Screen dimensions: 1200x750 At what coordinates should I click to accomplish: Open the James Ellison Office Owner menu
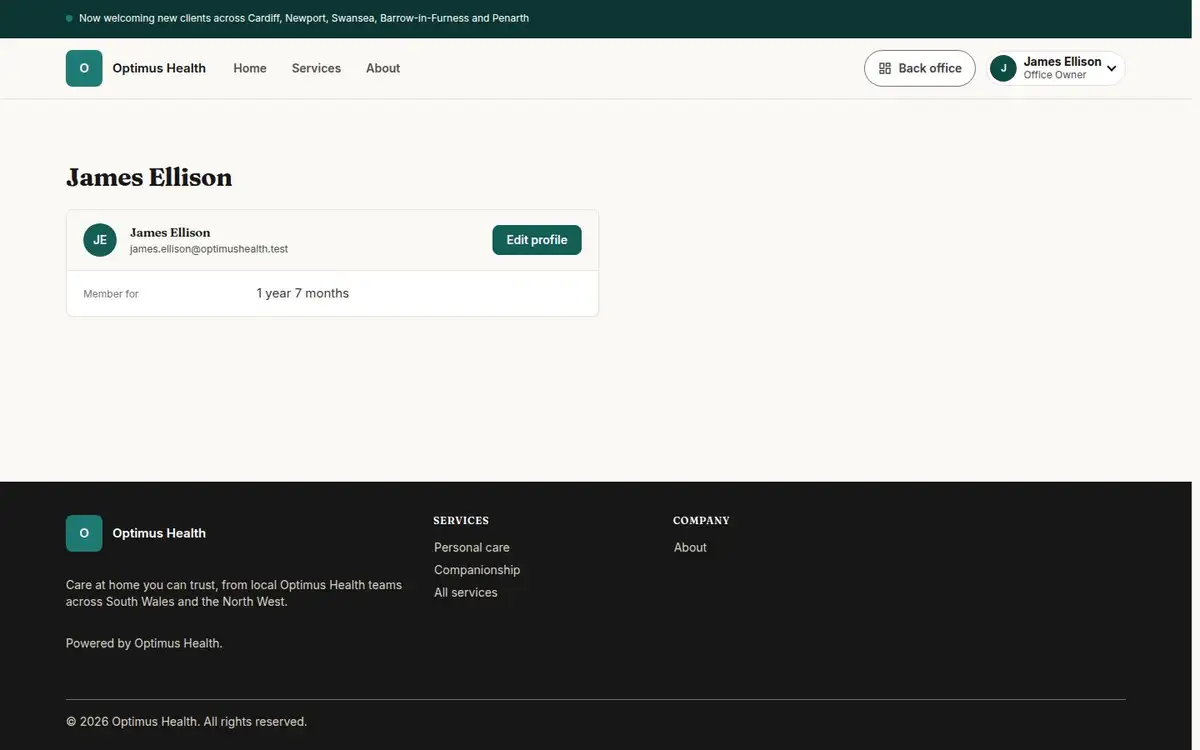(x=1055, y=68)
